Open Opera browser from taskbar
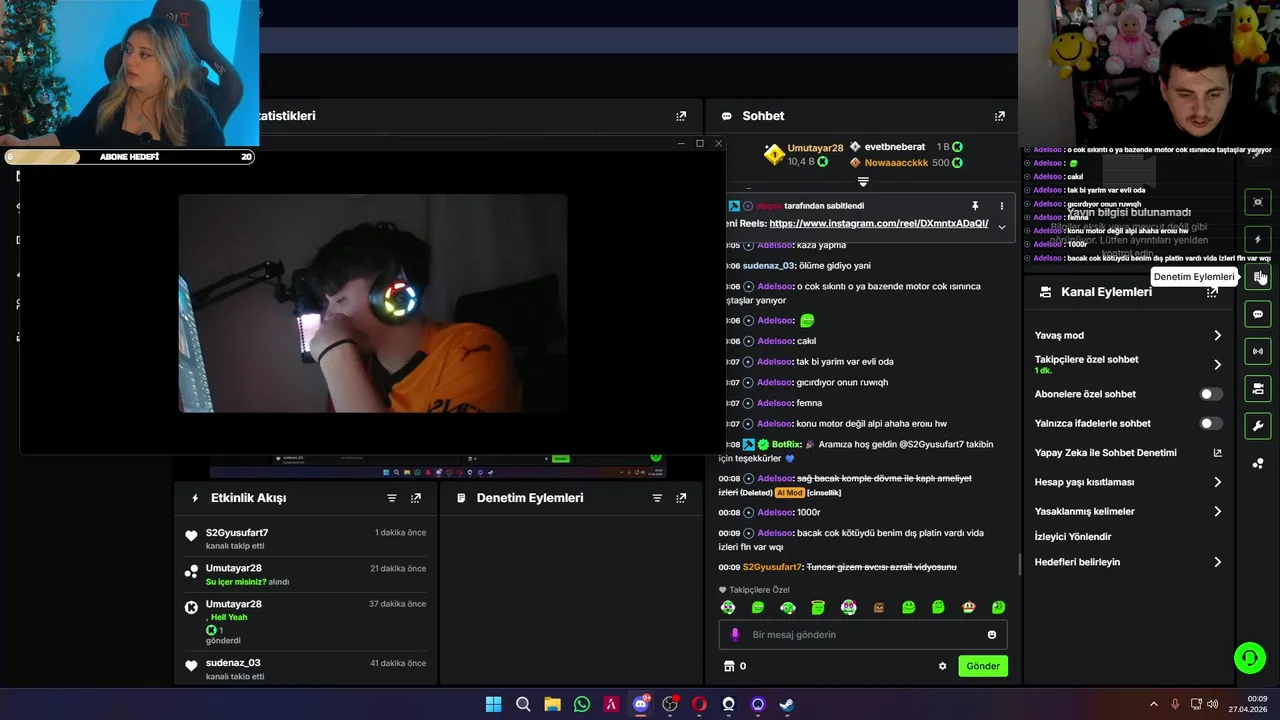This screenshot has height=720, width=1280. [699, 704]
